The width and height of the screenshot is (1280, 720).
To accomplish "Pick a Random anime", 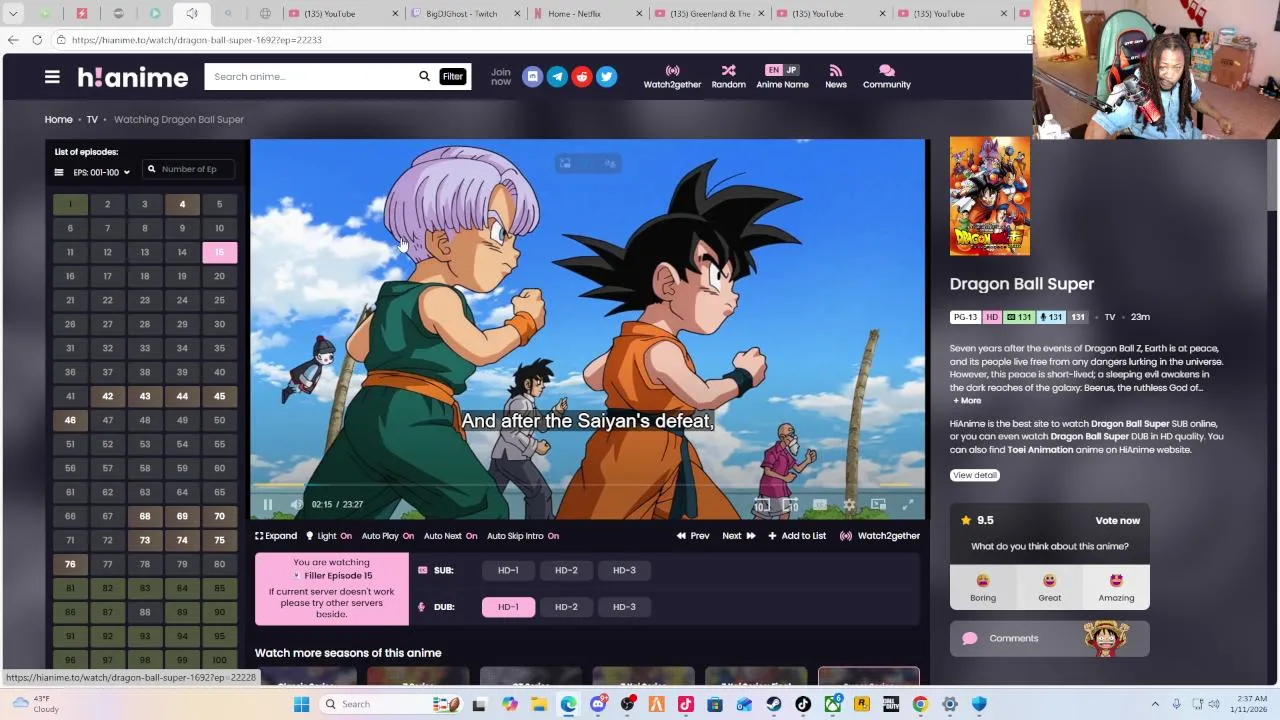I will click(x=728, y=77).
